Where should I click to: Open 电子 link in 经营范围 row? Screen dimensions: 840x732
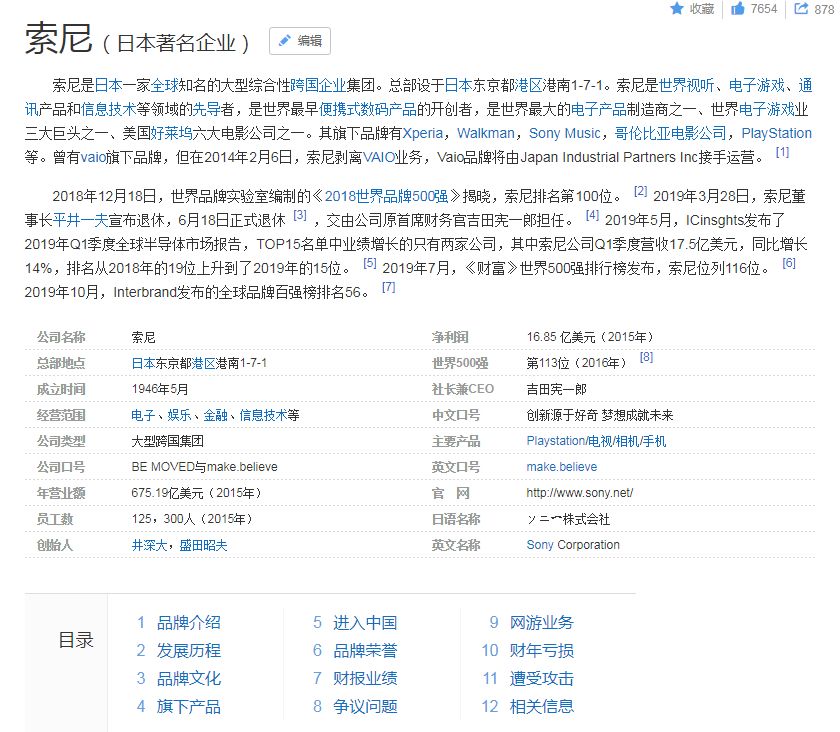(143, 415)
